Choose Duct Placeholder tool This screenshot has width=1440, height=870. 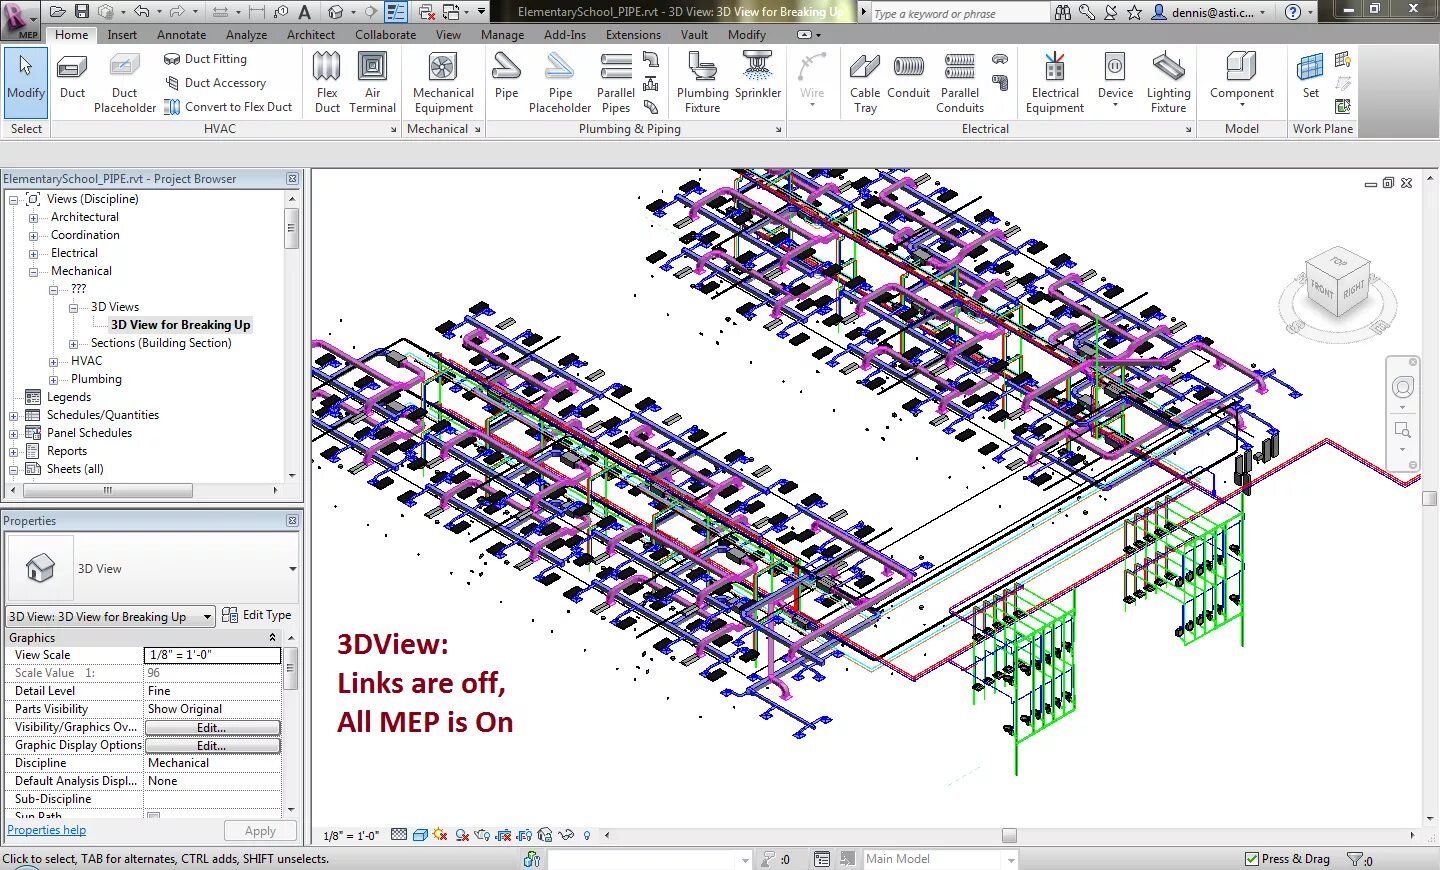pyautogui.click(x=125, y=84)
